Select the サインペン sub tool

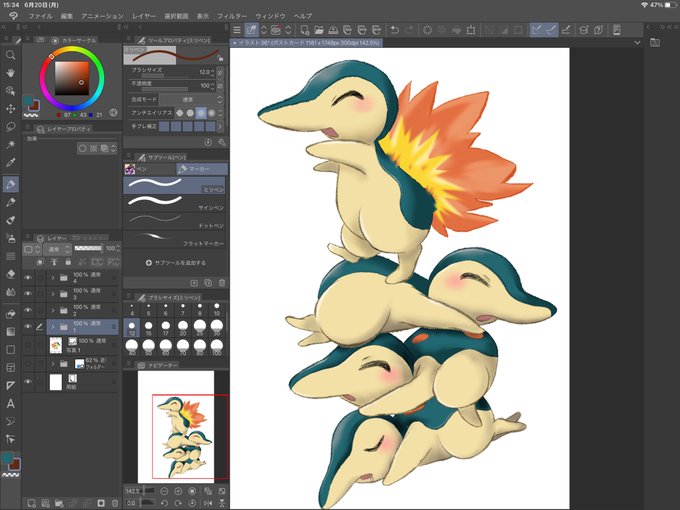175,203
